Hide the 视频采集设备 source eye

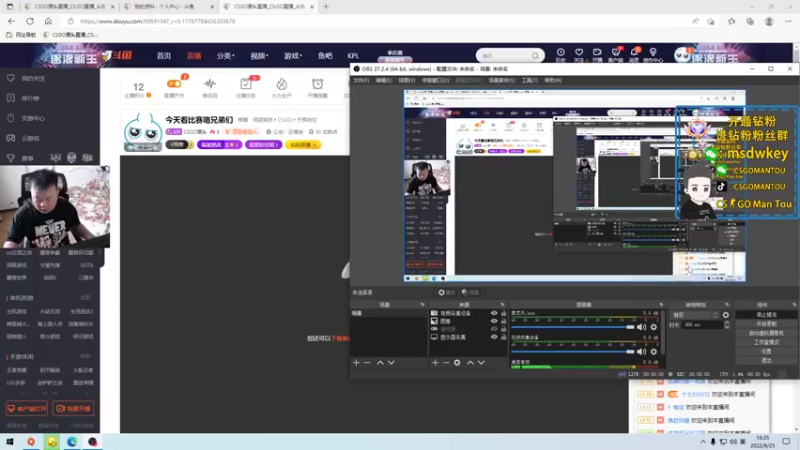pyautogui.click(x=494, y=313)
